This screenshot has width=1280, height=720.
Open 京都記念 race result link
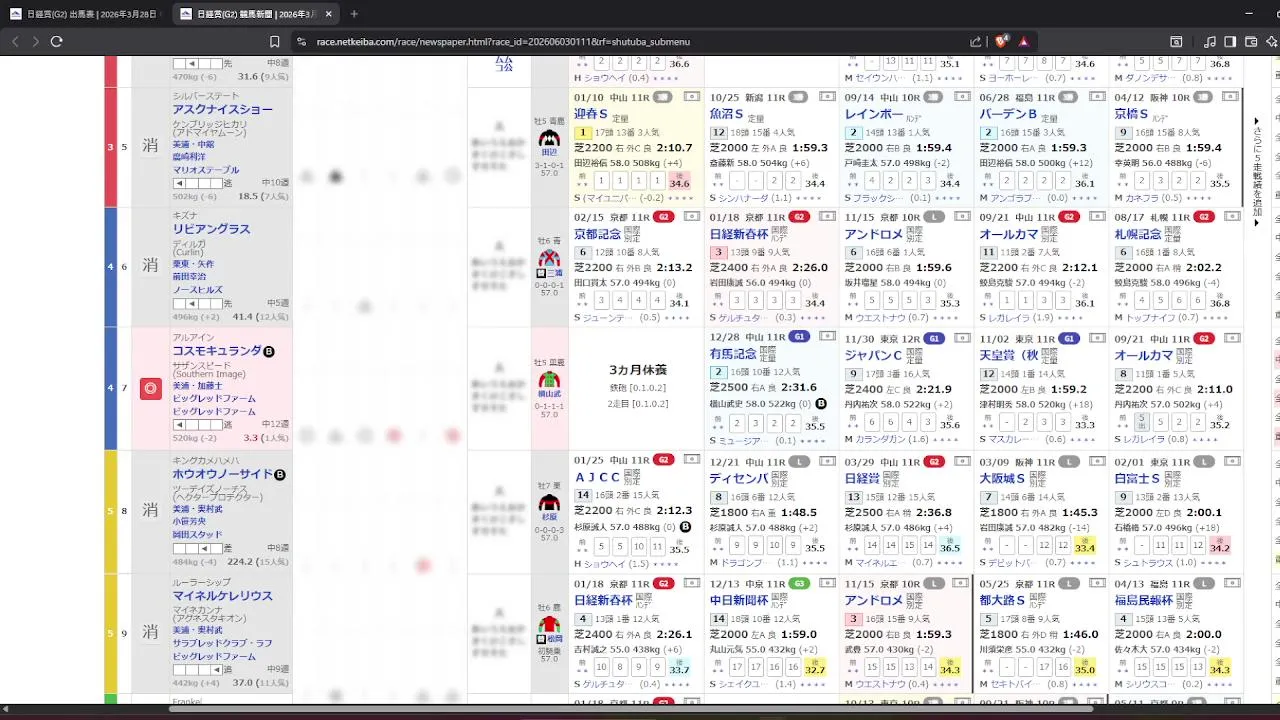click(598, 234)
